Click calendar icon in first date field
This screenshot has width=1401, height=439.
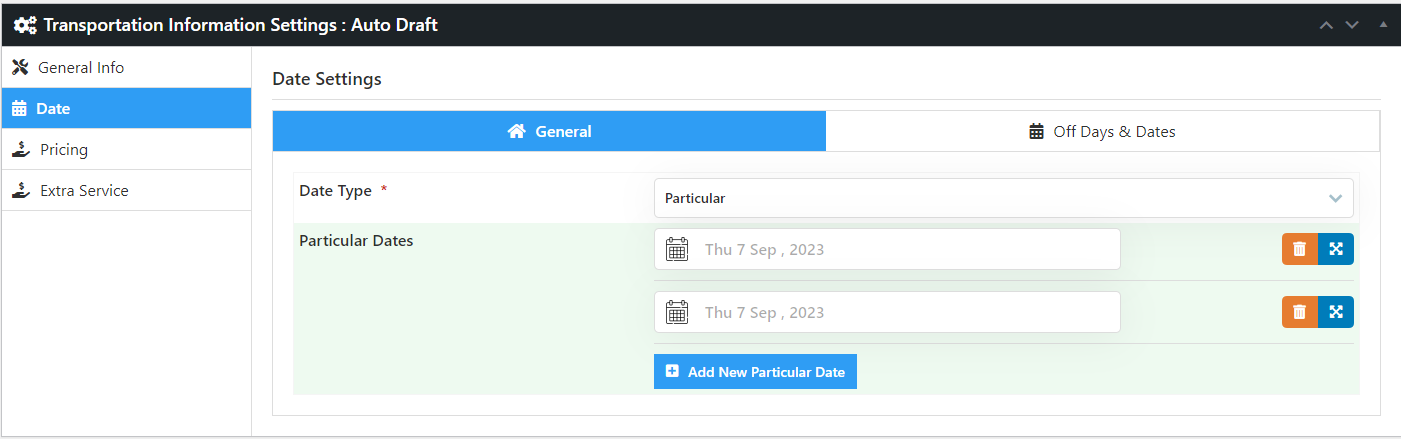pos(677,249)
